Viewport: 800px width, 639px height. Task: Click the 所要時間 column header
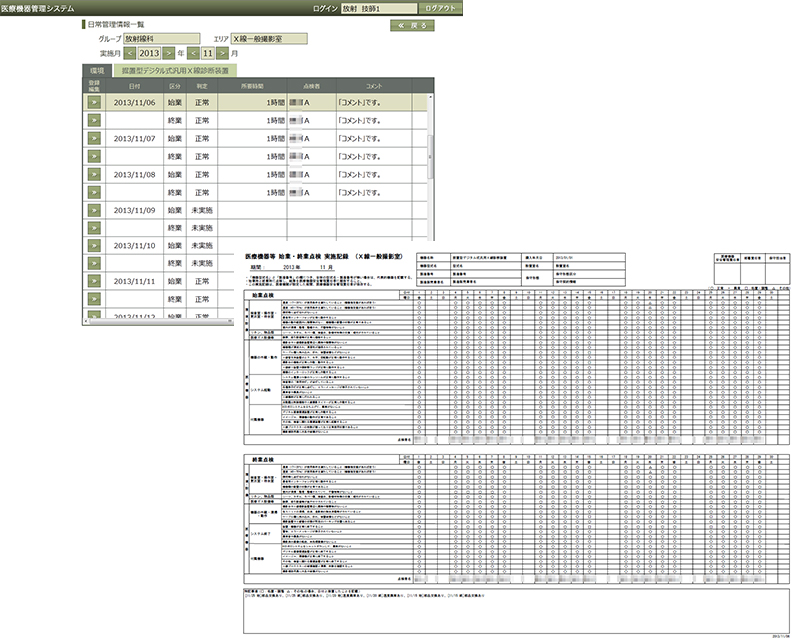(252, 86)
